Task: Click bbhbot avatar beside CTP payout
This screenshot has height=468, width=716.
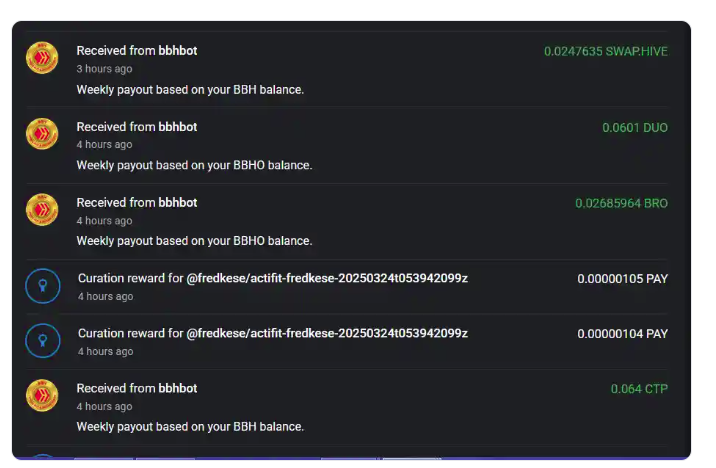Action: tap(42, 395)
